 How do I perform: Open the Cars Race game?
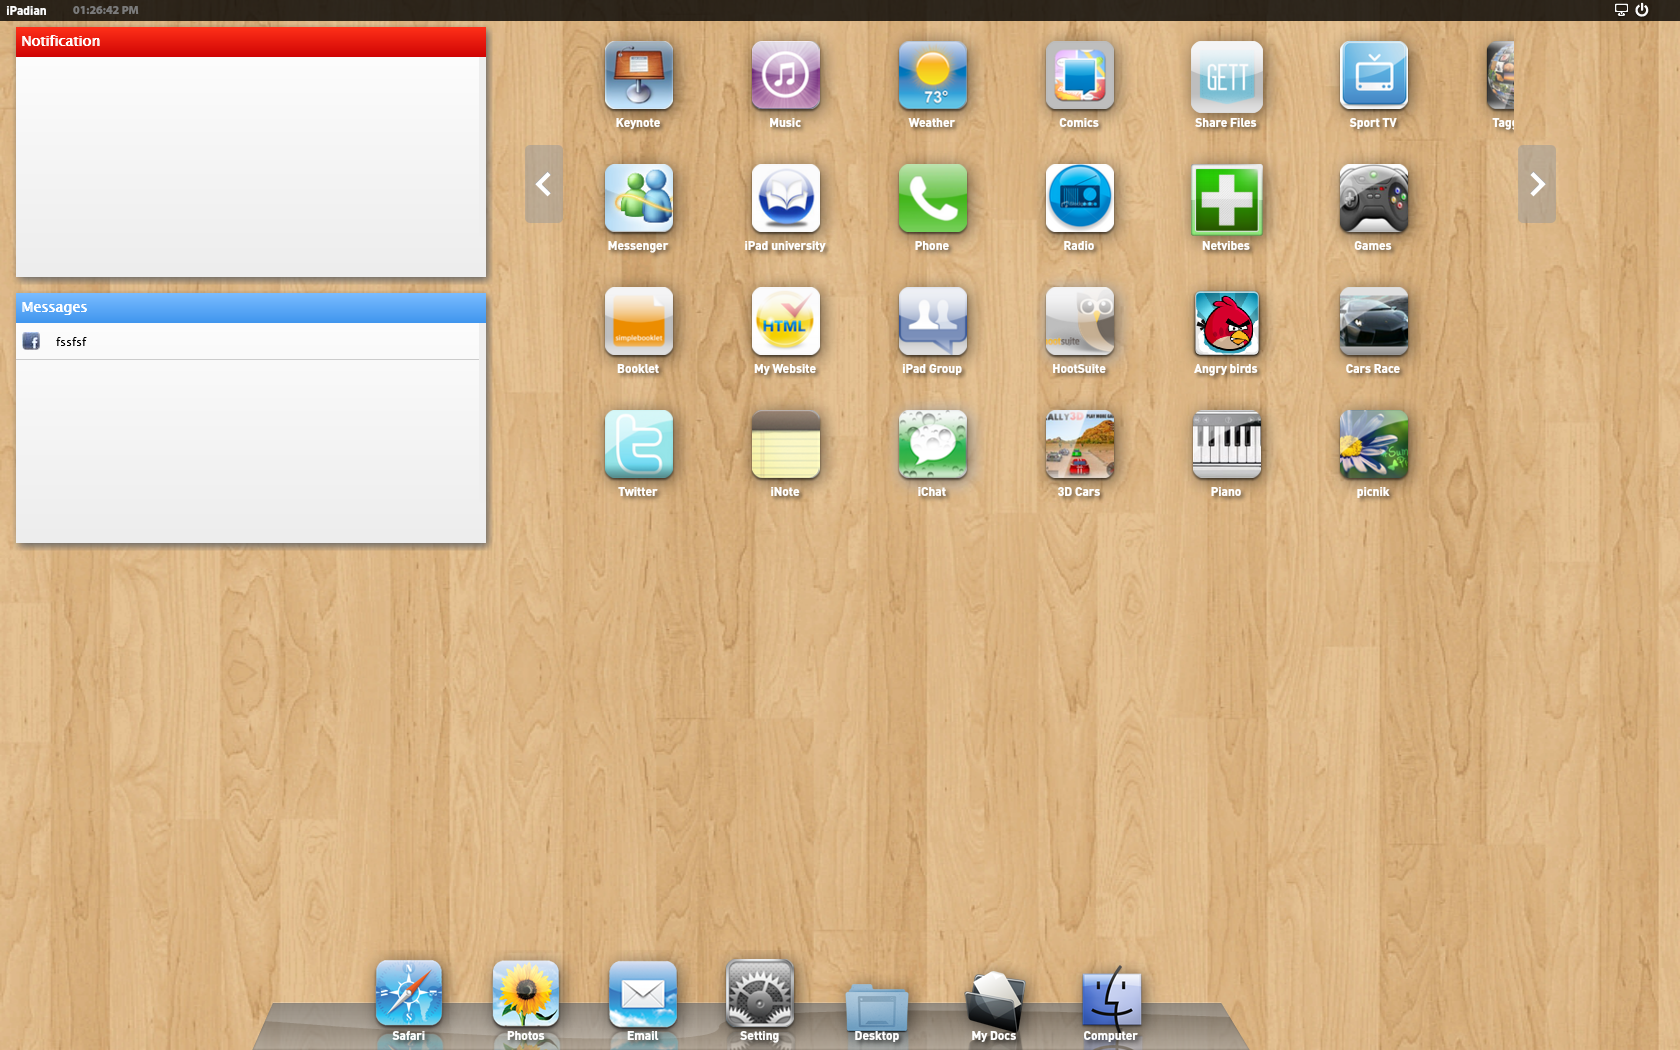tap(1373, 322)
